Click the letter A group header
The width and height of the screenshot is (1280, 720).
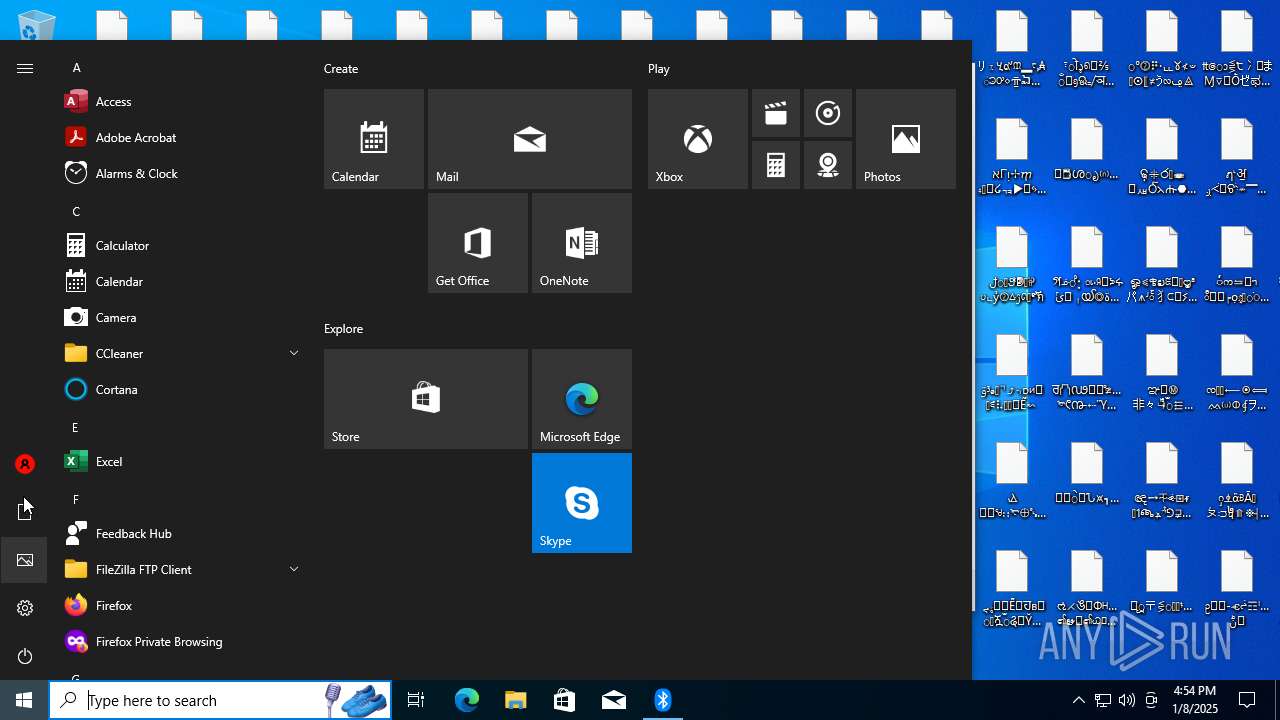tap(76, 68)
